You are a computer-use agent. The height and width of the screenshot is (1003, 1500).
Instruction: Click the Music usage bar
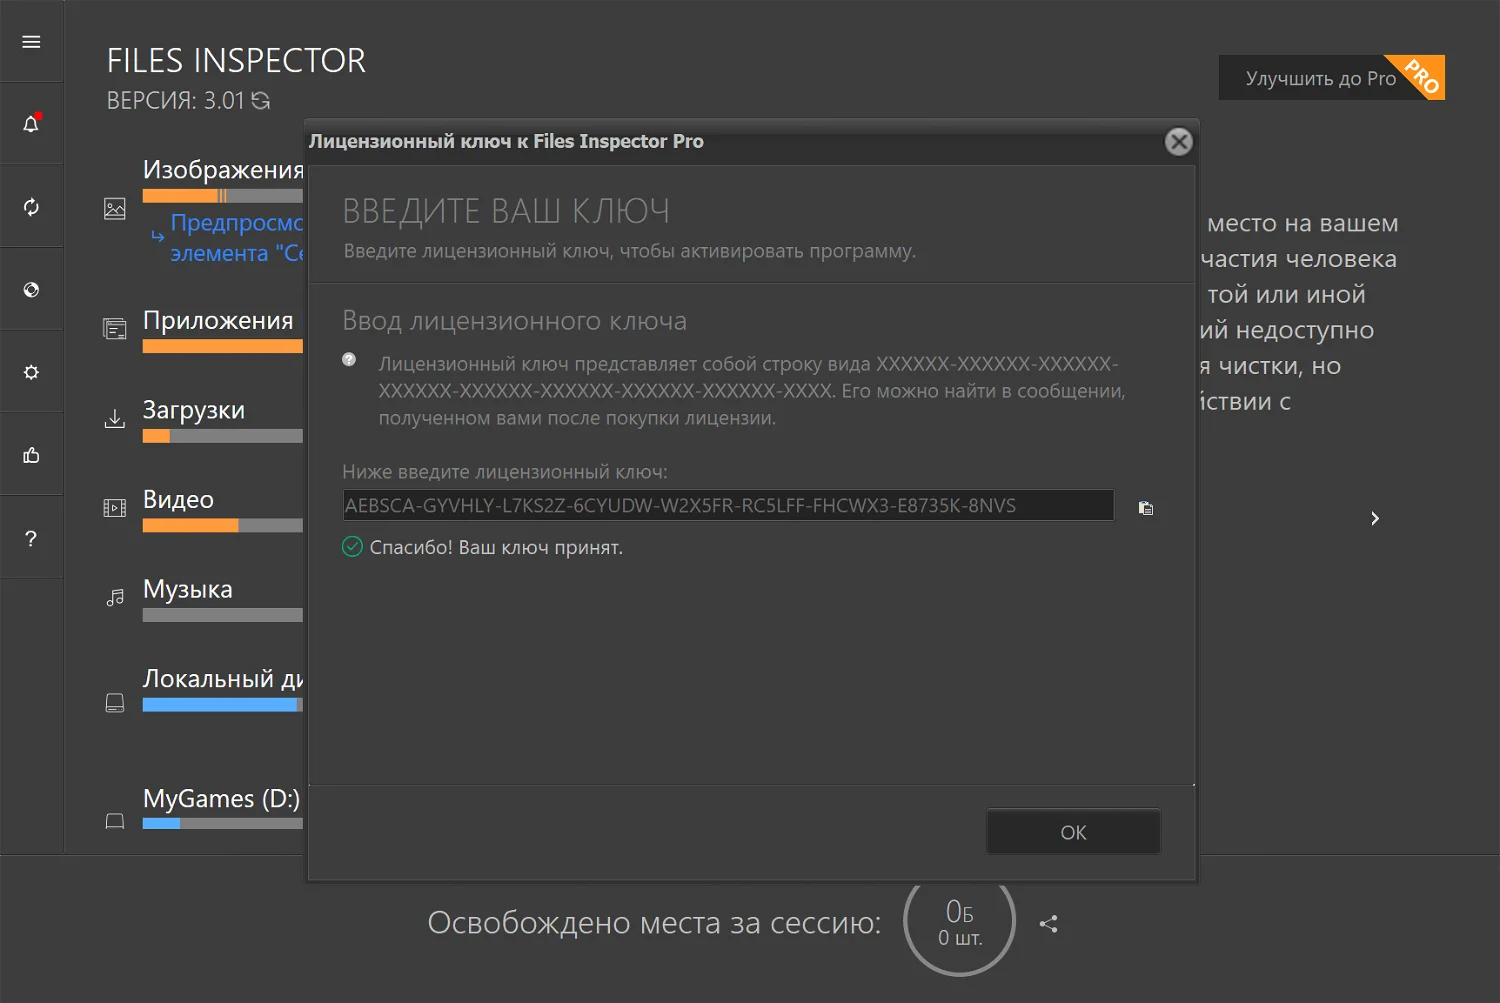223,615
